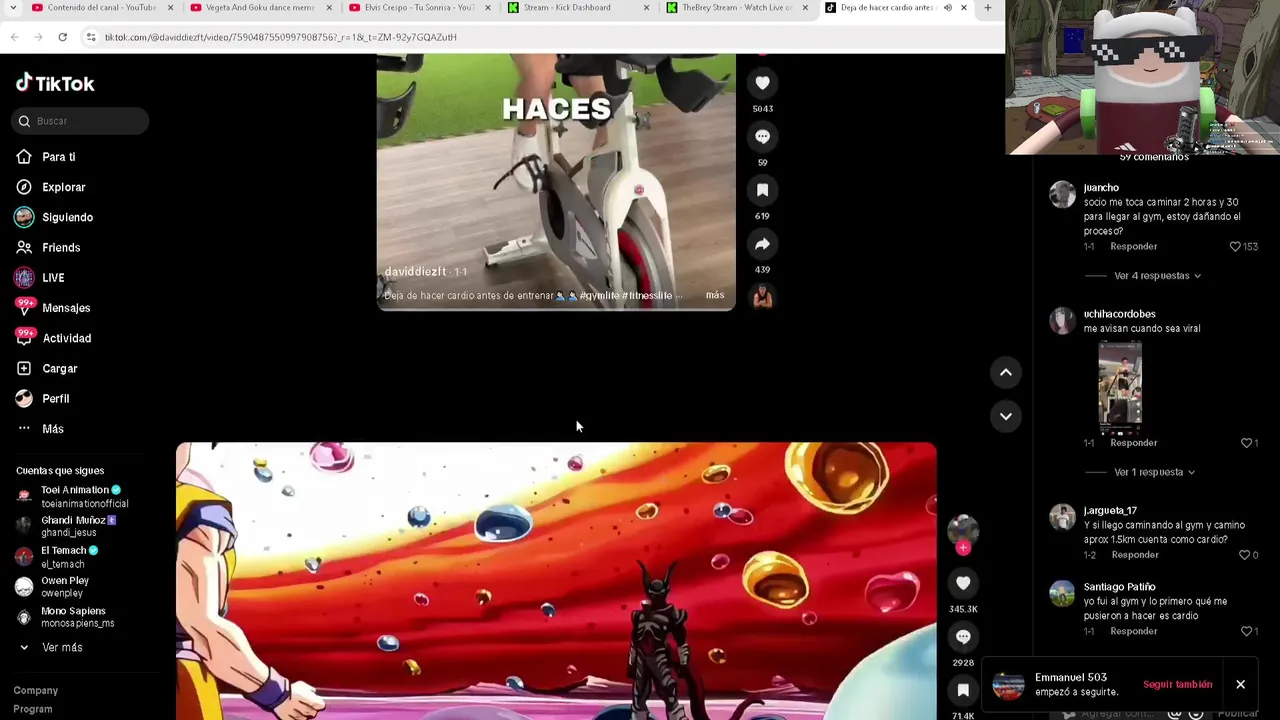
Task: Open your Perfil page
Action: 55,398
